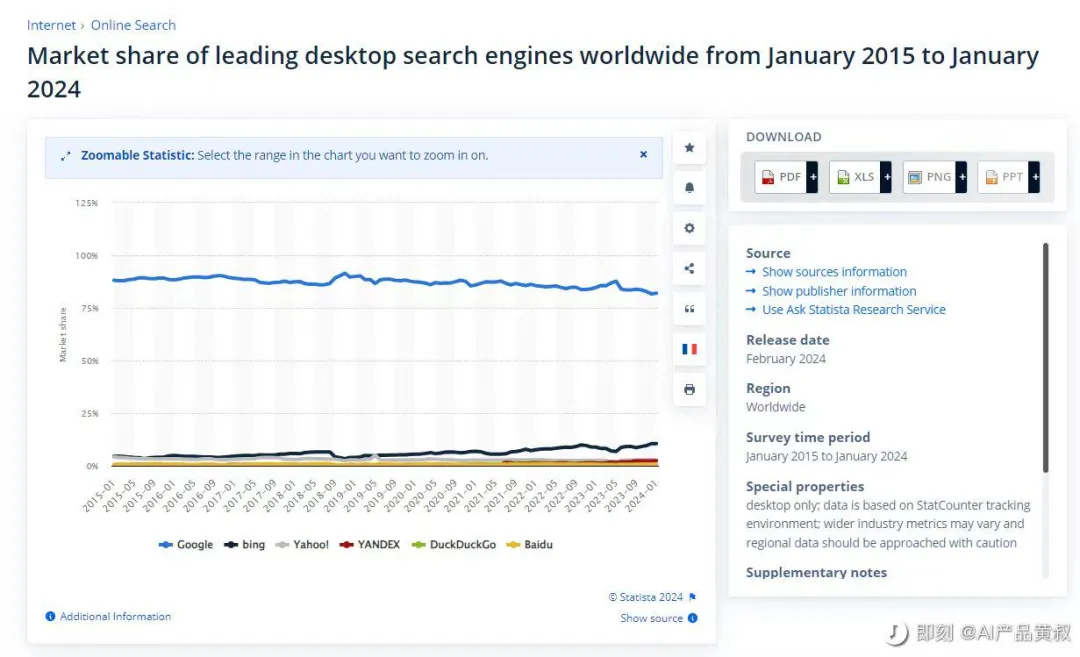Viewport: 1080px width, 657px height.
Task: Click the 2024-01 axis label
Action: pyautogui.click(x=642, y=496)
